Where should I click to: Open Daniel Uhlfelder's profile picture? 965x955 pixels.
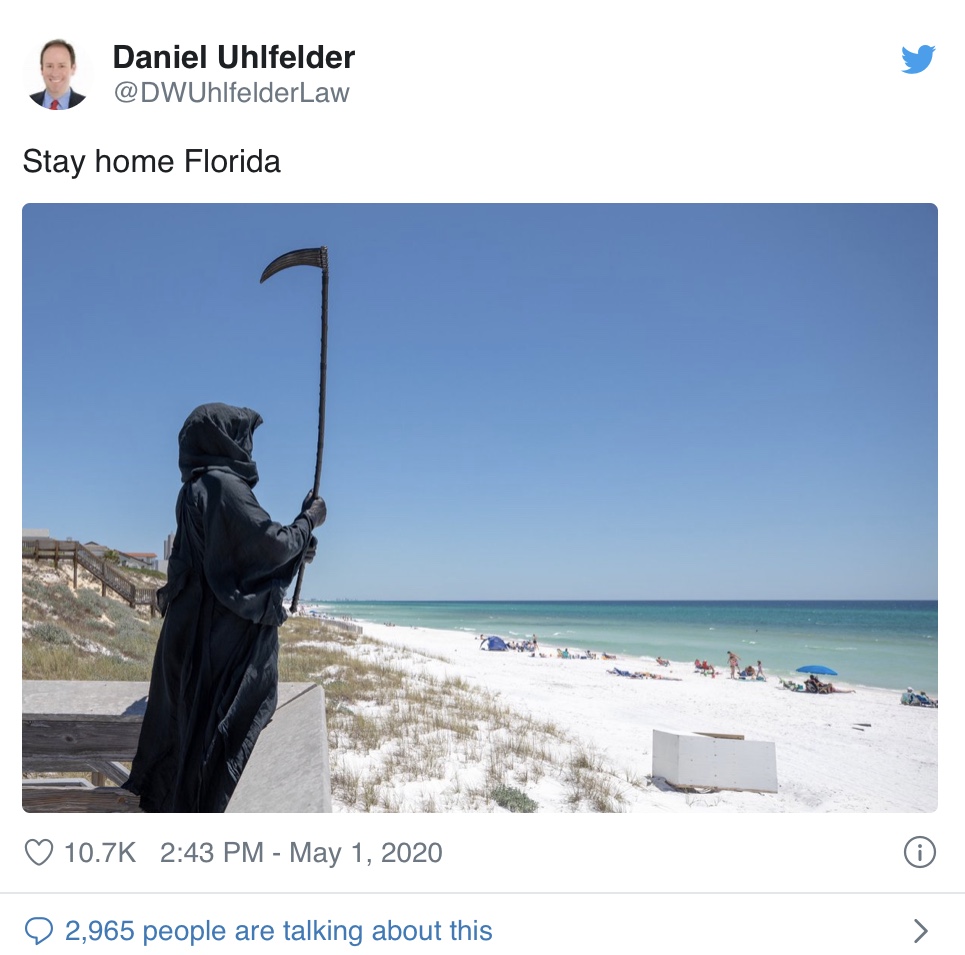pyautogui.click(x=57, y=74)
